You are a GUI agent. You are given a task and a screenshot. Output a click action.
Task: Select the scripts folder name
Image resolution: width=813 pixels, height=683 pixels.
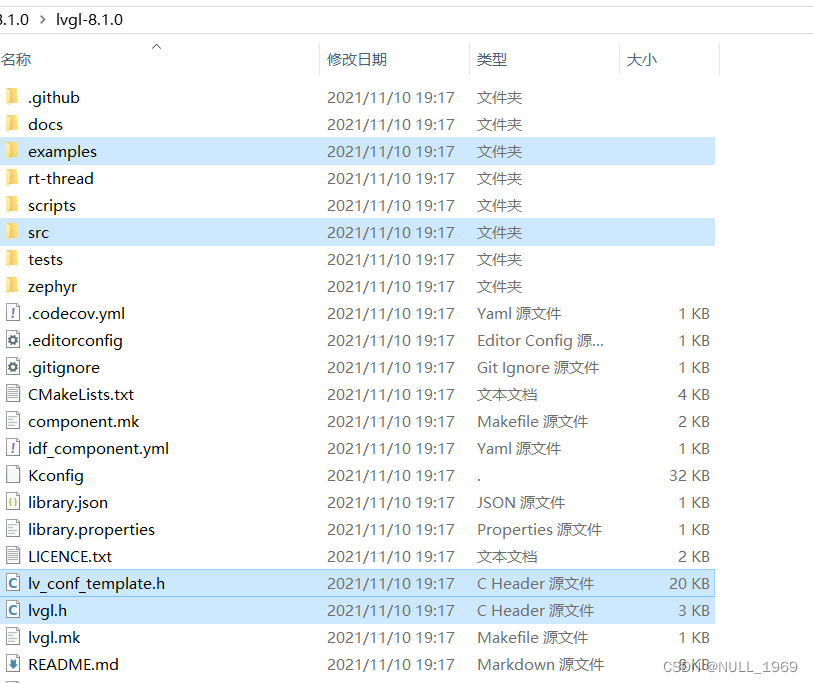[x=52, y=205]
